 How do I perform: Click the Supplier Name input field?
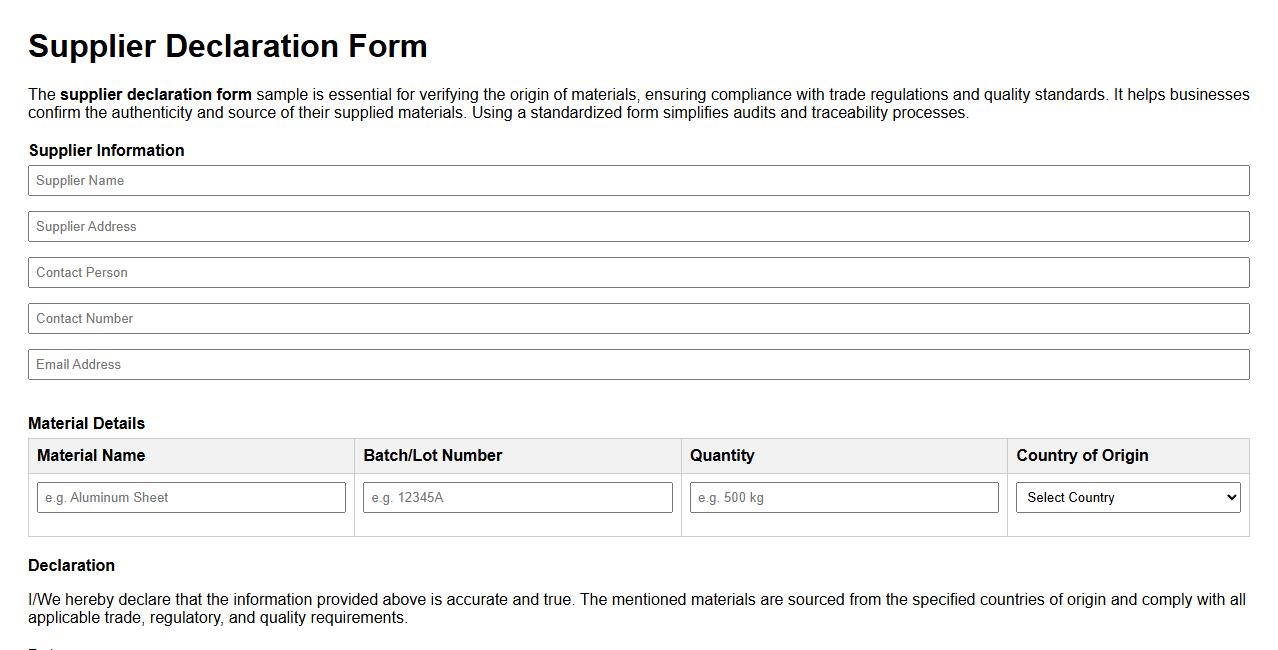(639, 180)
